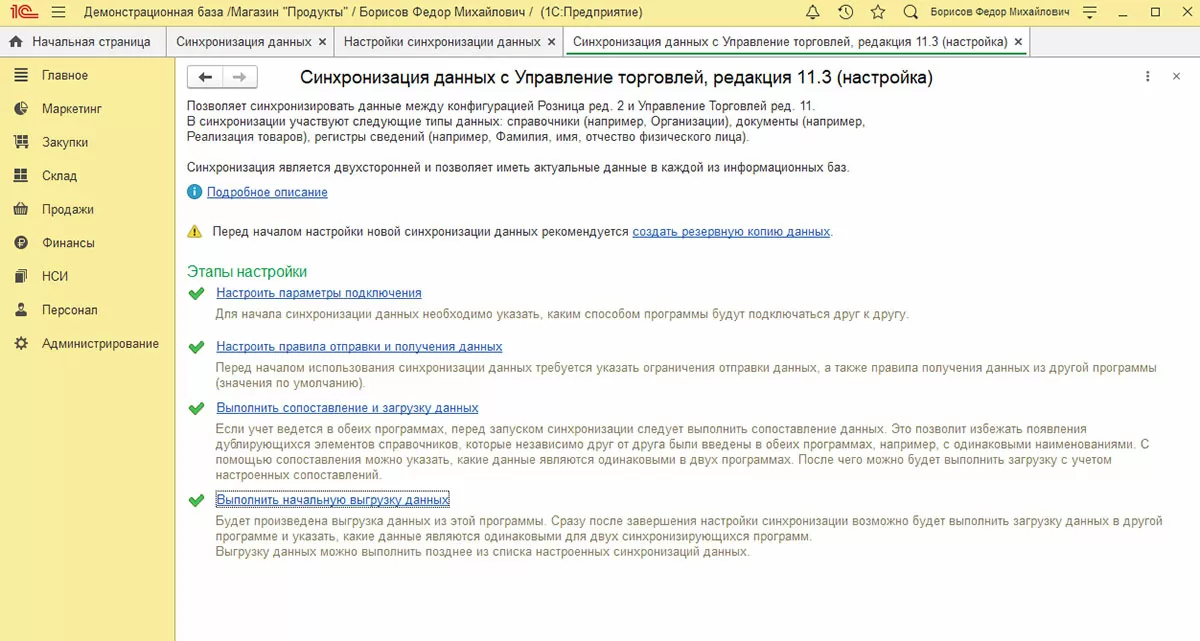Open favorites star icon

point(878,13)
